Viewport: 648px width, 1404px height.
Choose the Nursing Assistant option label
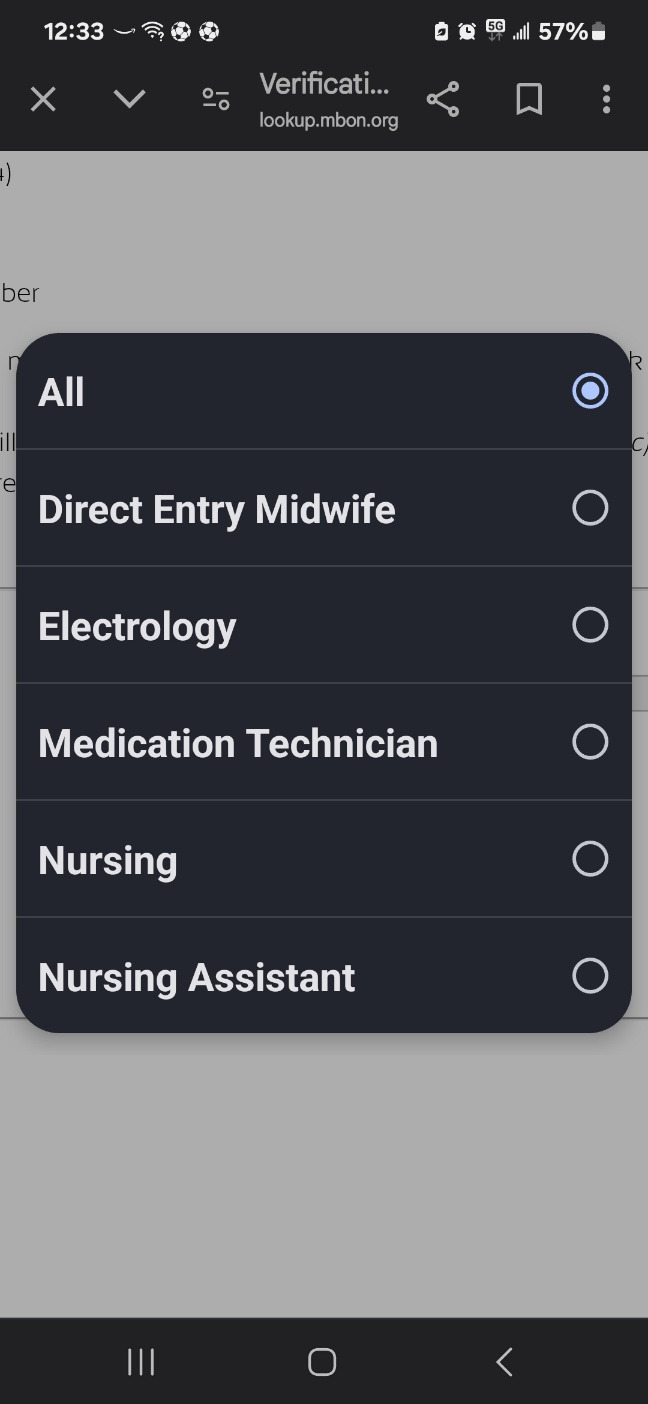[x=196, y=977]
